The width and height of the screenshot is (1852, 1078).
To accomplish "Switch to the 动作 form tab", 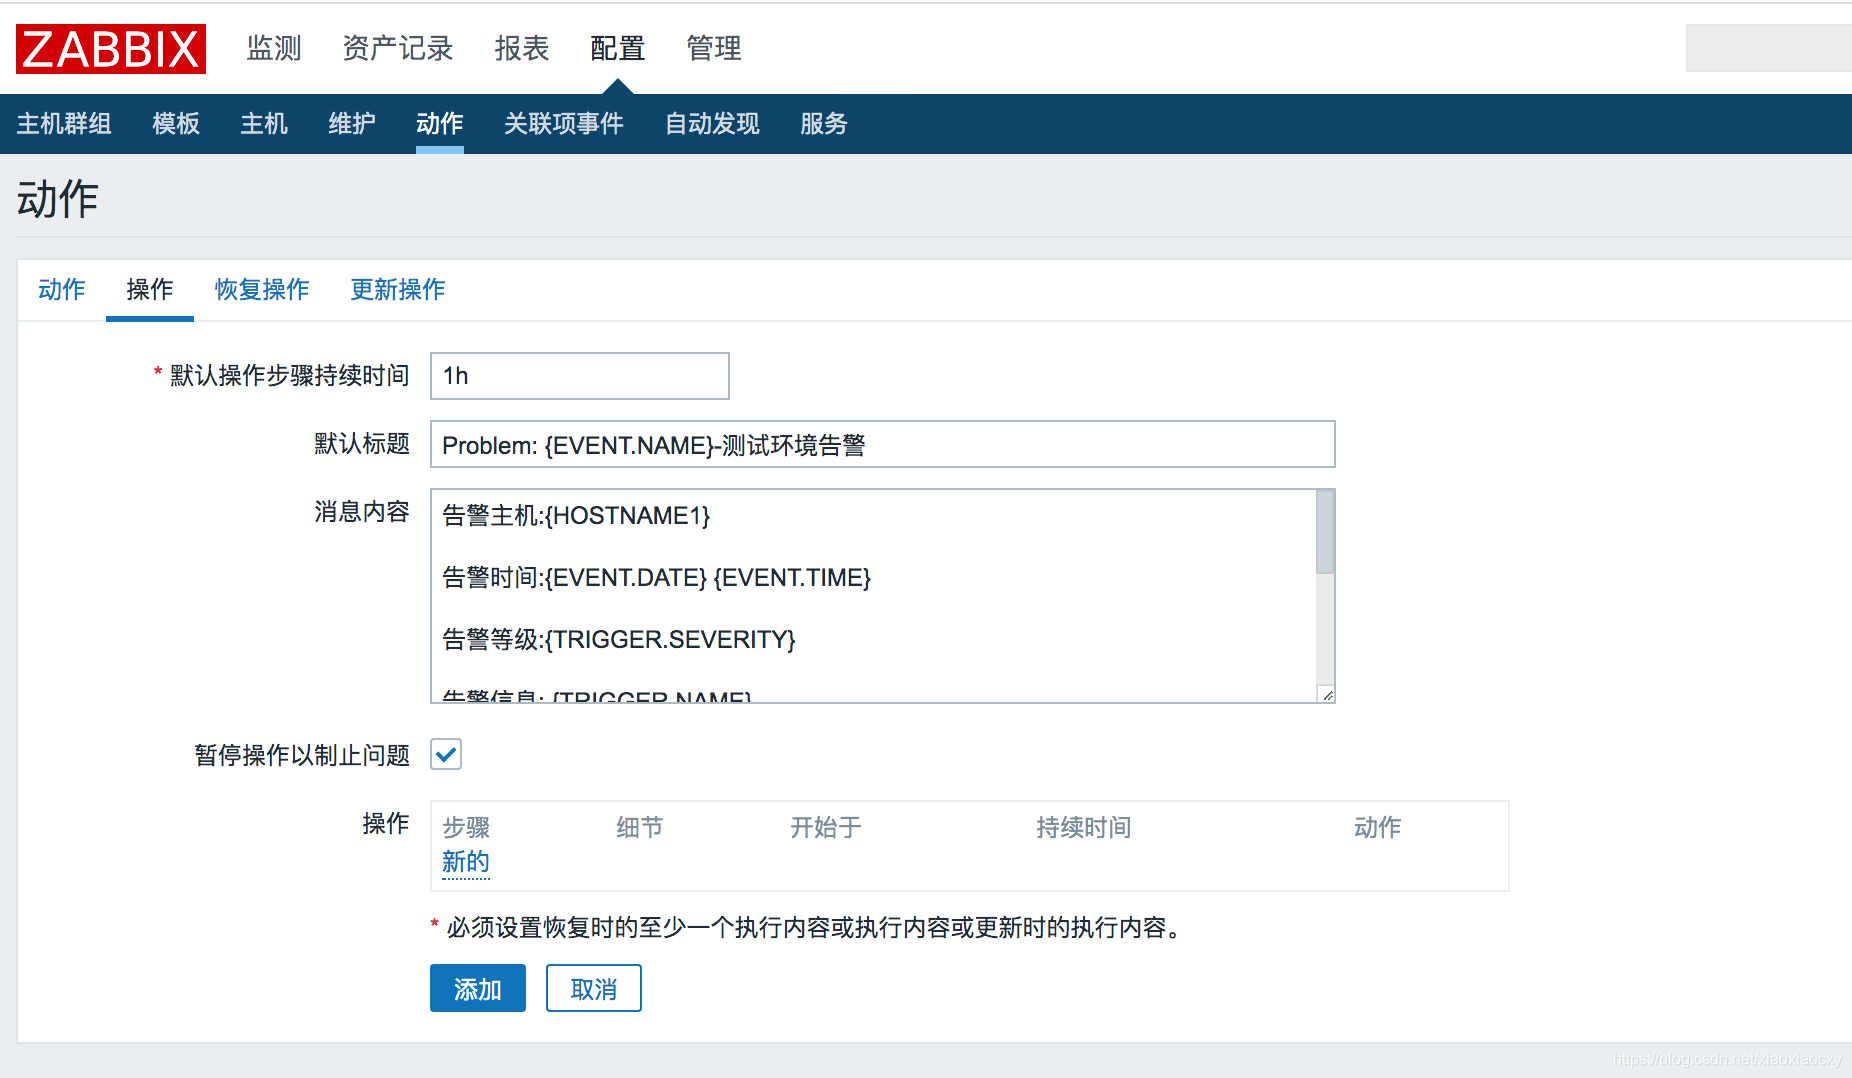I will pos(62,290).
